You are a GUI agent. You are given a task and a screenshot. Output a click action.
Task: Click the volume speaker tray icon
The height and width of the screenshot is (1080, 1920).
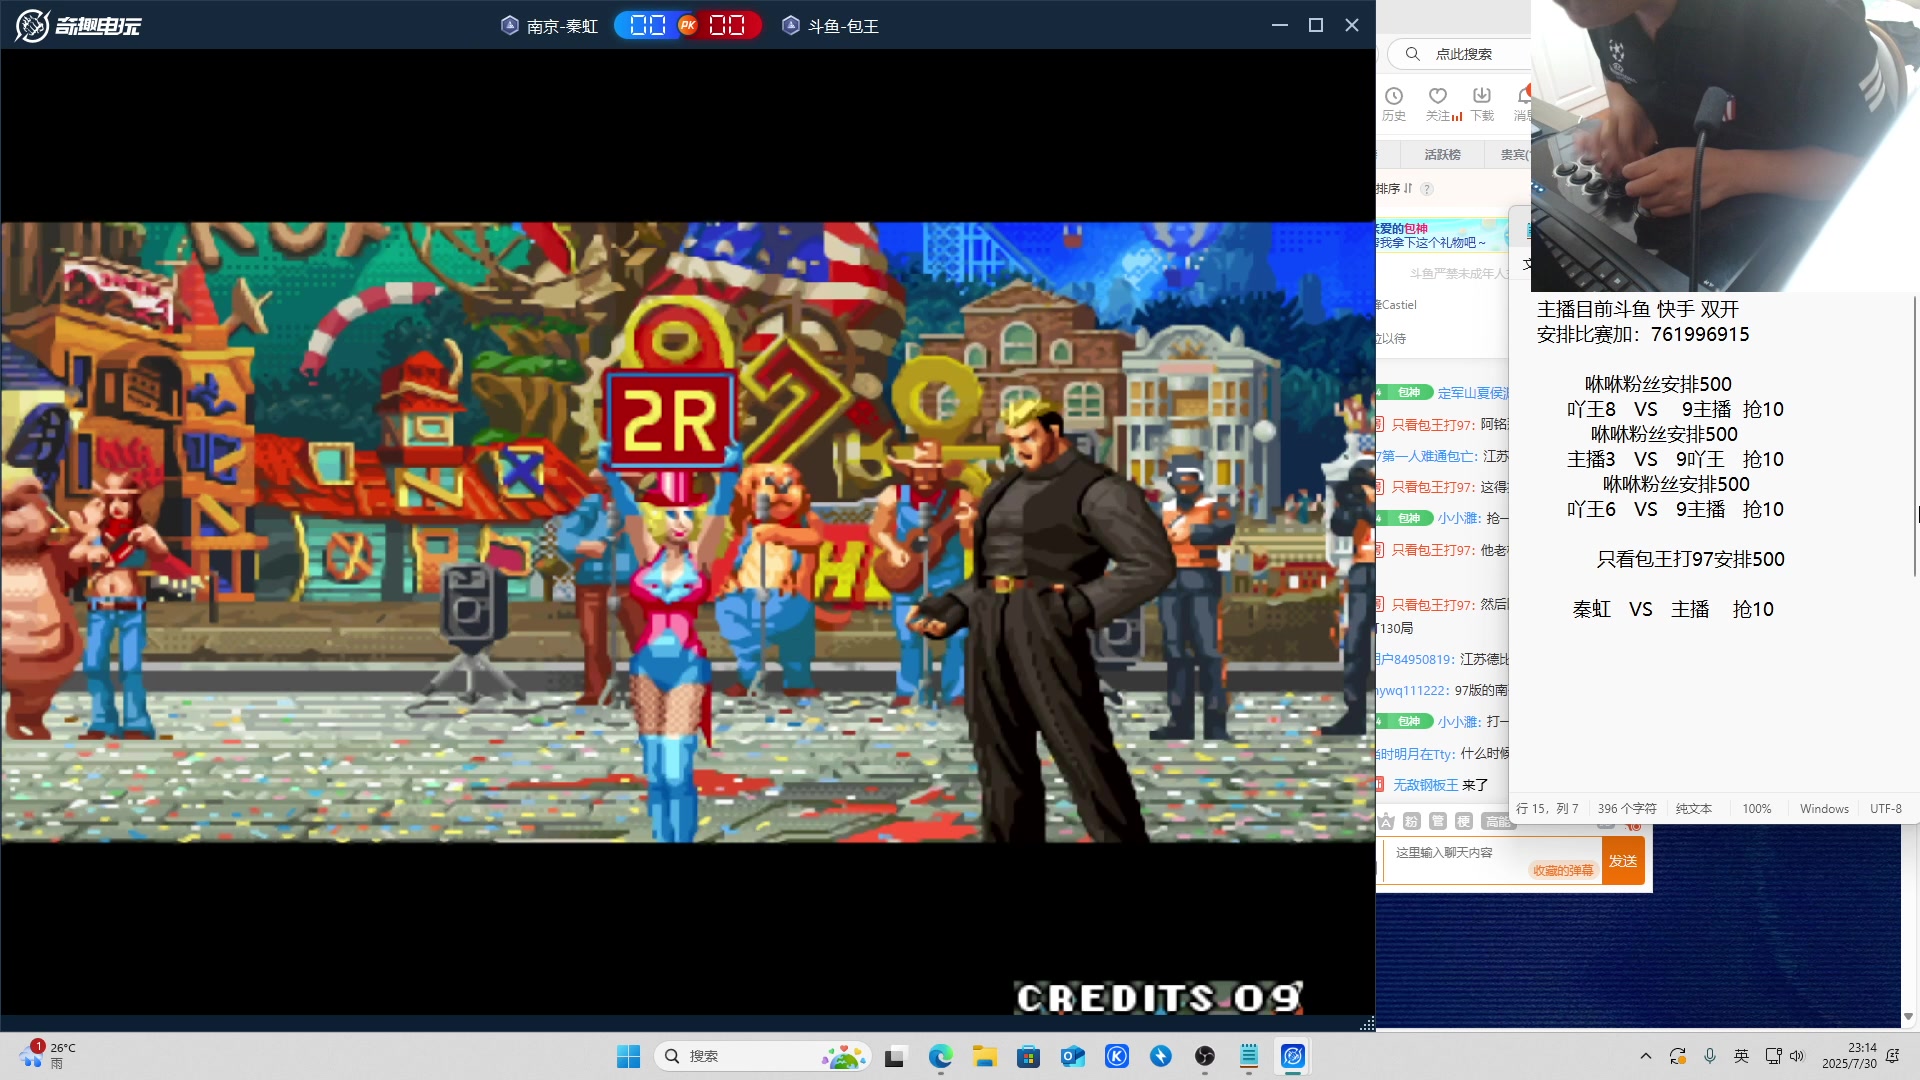tap(1797, 1056)
